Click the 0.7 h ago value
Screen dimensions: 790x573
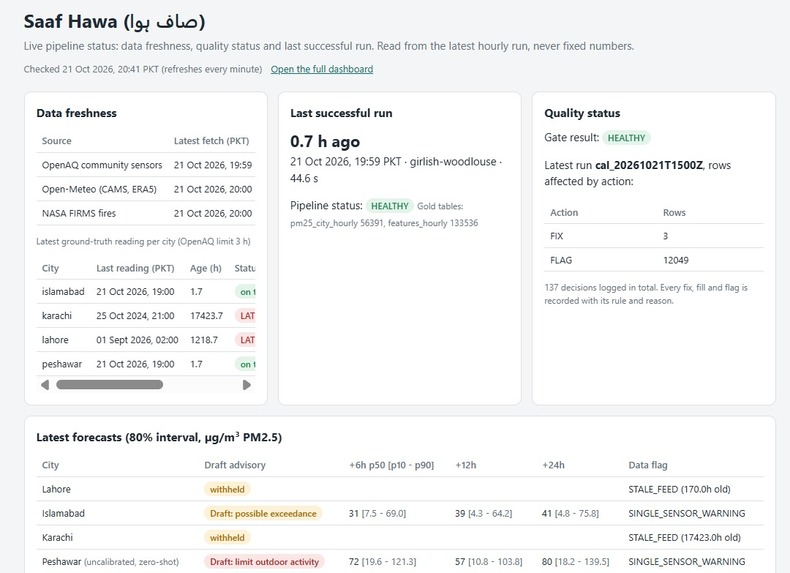point(325,142)
